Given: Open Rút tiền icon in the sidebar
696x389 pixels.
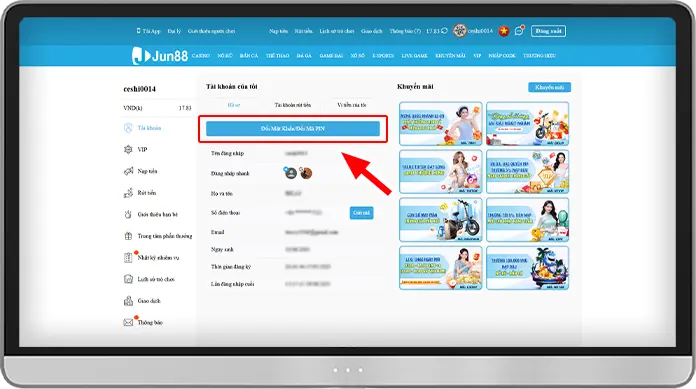Looking at the screenshot, I should coord(128,193).
